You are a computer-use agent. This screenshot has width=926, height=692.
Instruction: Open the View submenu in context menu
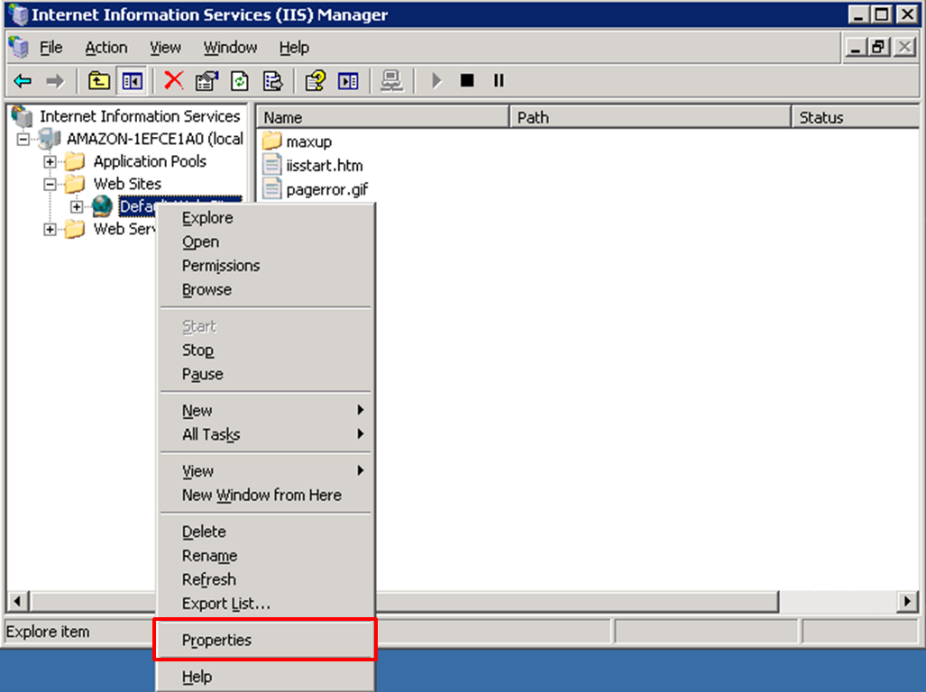point(266,471)
